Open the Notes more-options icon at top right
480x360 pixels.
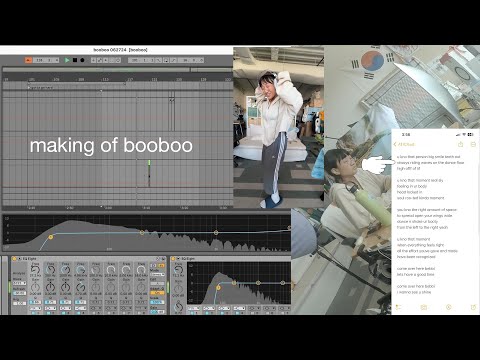coord(473,144)
